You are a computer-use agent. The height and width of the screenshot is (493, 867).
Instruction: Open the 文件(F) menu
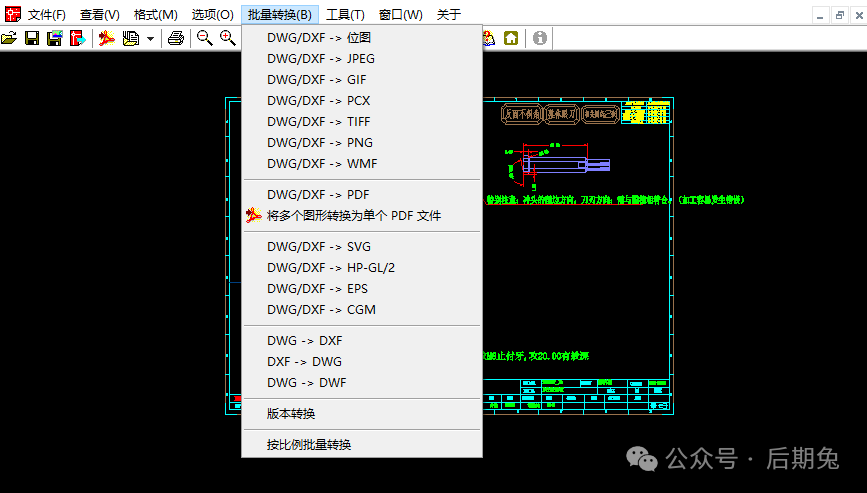coord(46,15)
